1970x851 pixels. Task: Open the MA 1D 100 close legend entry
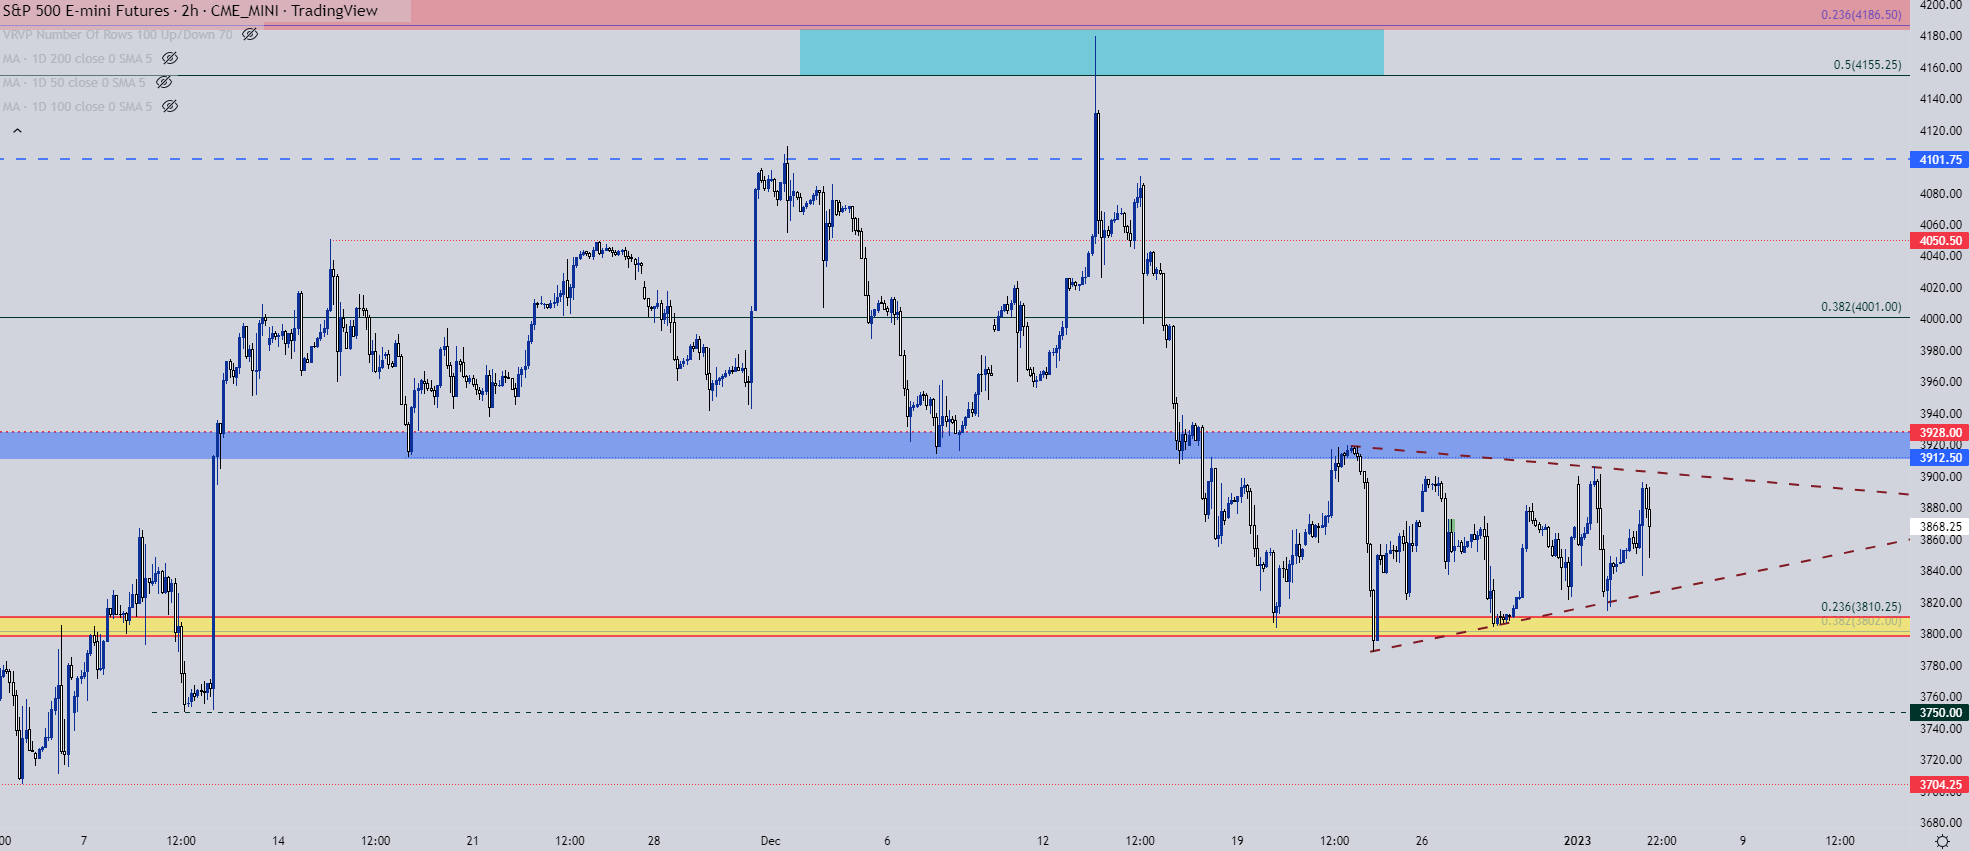(78, 106)
